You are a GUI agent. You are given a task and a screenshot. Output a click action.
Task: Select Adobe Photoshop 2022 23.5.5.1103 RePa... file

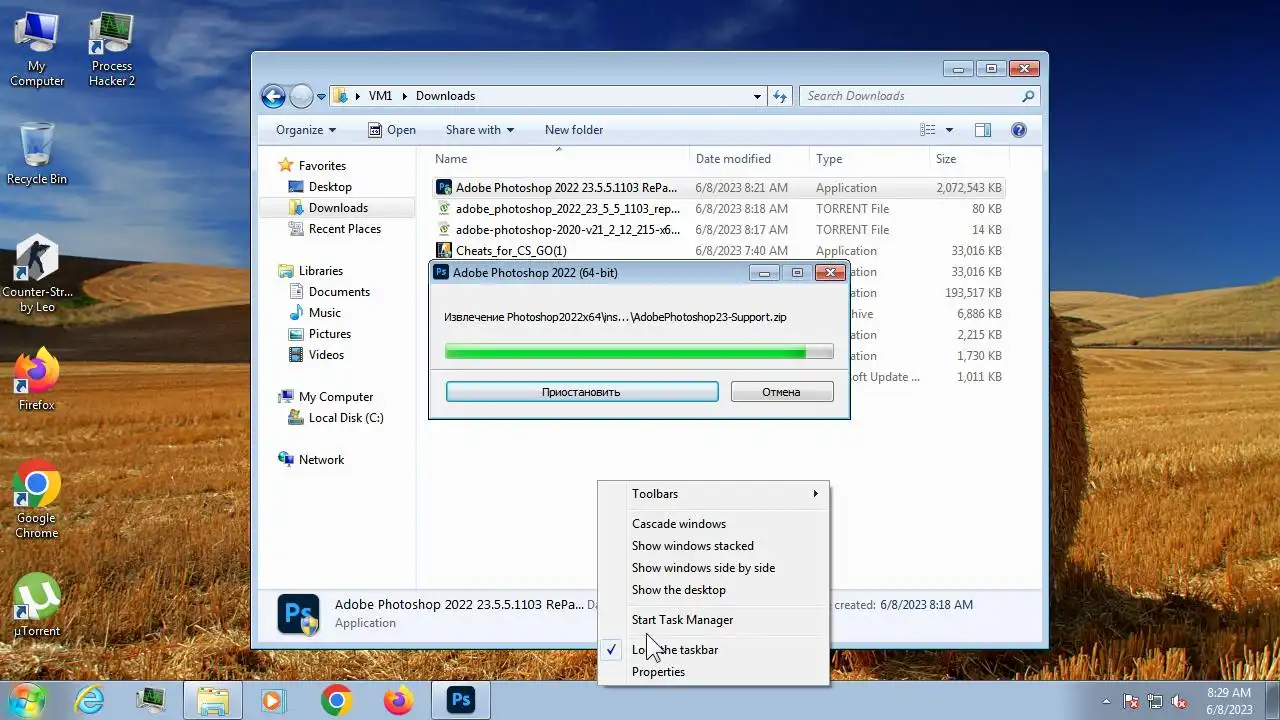click(718, 188)
